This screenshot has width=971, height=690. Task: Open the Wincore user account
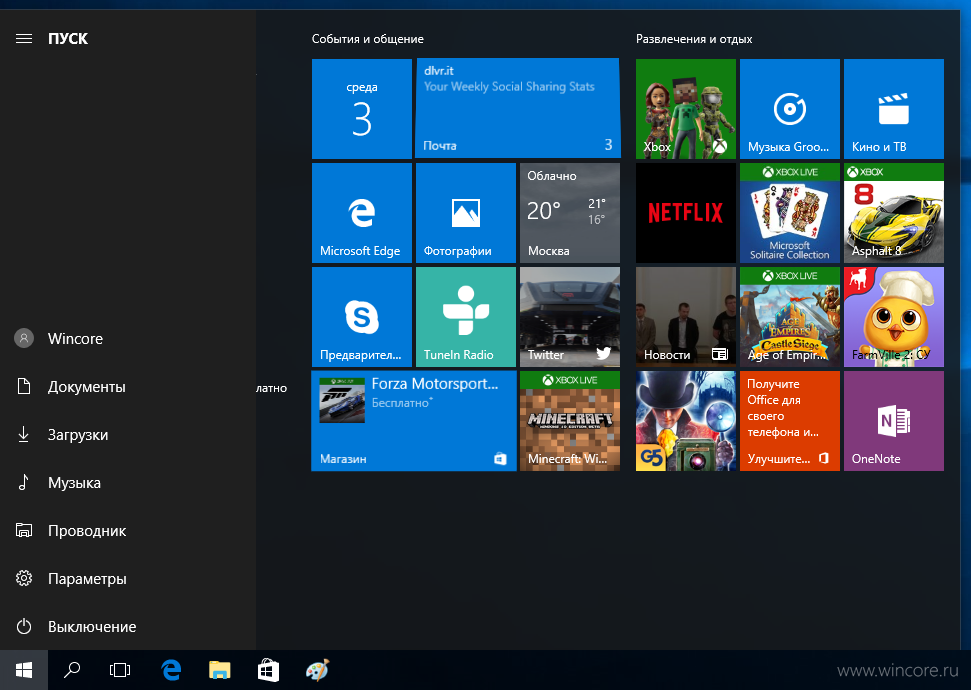coord(128,338)
